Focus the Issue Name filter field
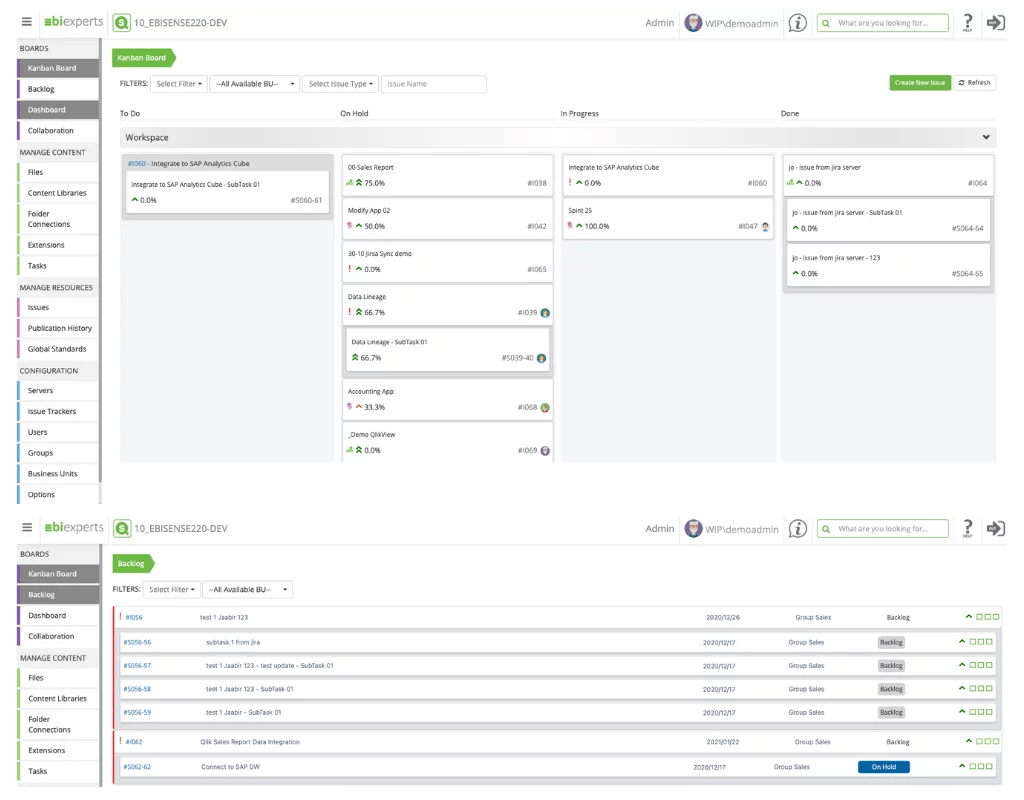Screen dimensions: 1024x800 (434, 84)
